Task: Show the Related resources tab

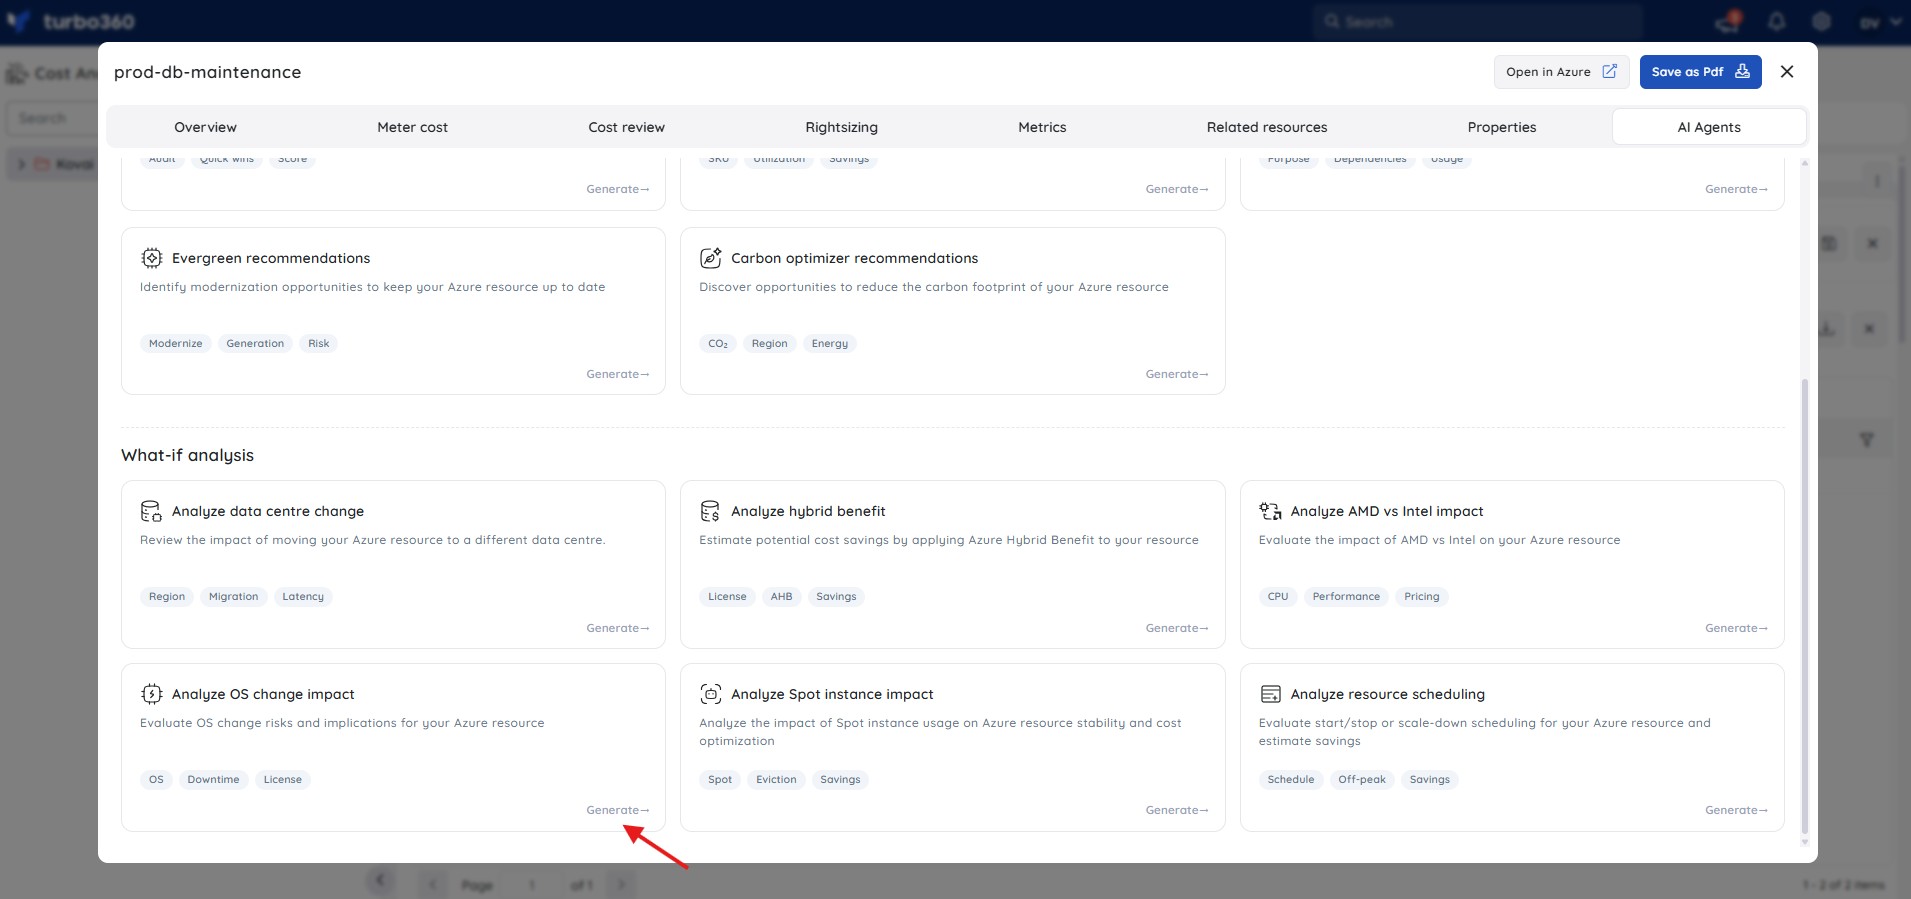Action: (x=1267, y=127)
